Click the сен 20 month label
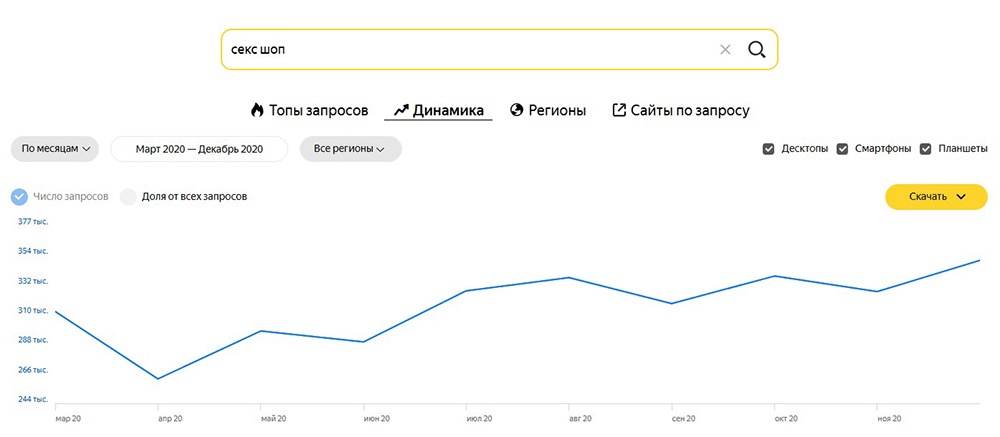 (x=684, y=419)
